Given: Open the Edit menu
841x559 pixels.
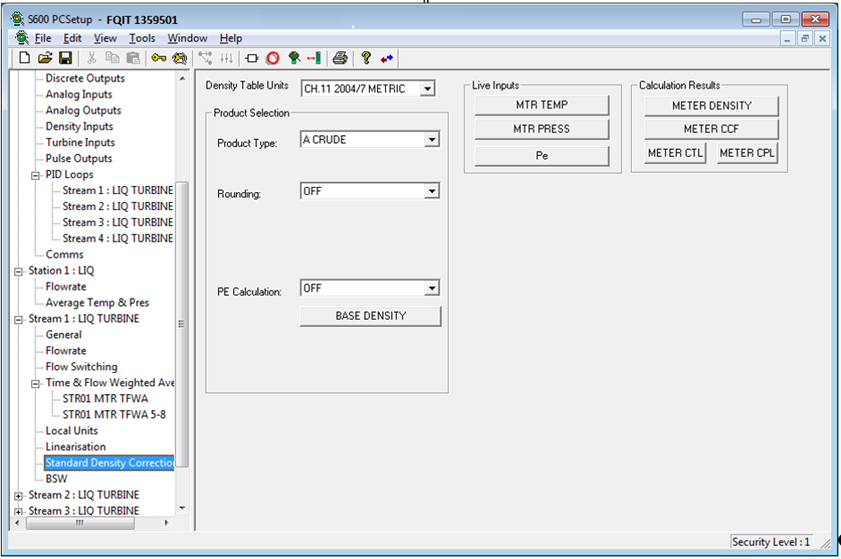Looking at the screenshot, I should [x=72, y=38].
